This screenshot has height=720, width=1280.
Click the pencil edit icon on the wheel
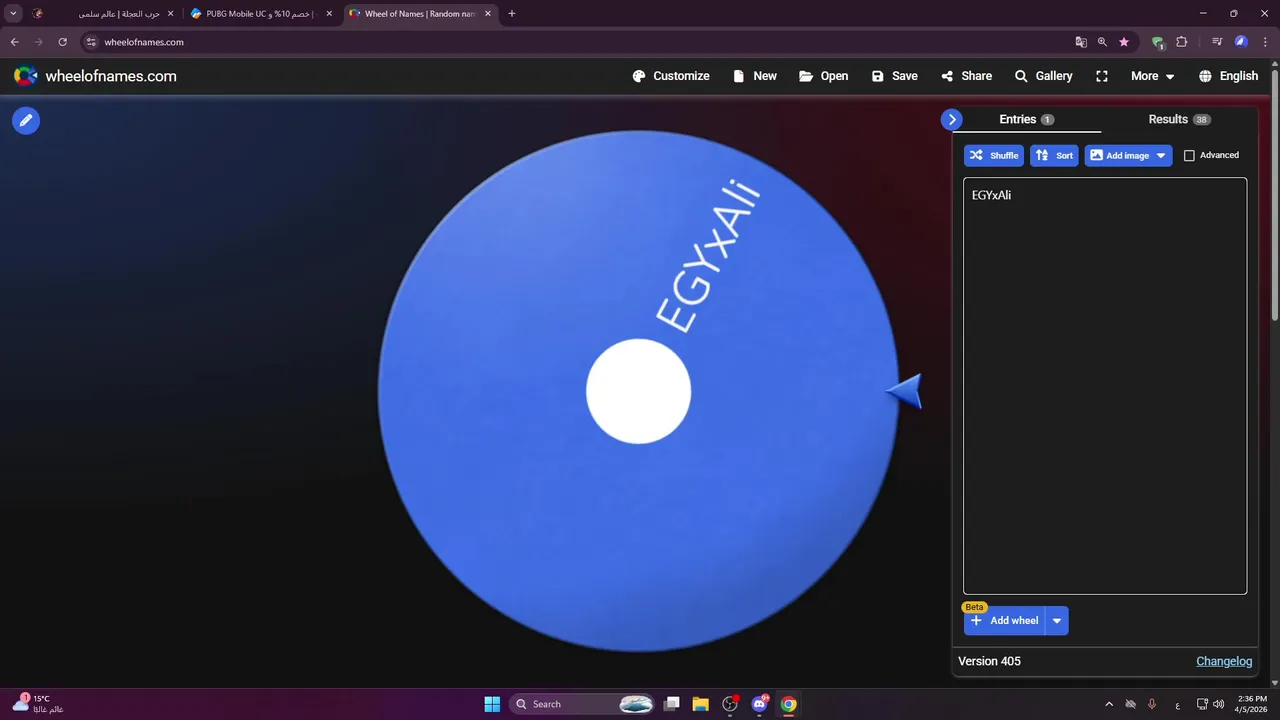(x=26, y=120)
